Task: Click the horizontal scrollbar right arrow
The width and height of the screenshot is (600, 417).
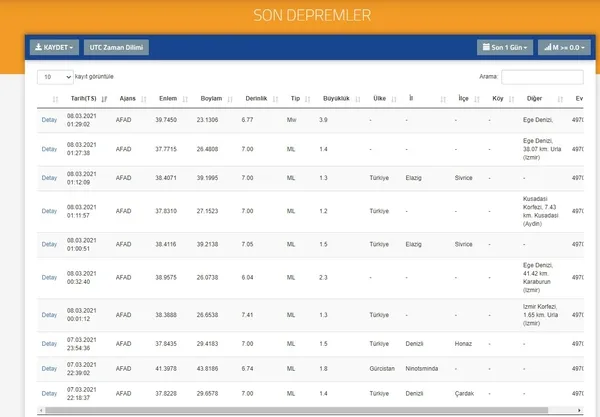Action: [579, 410]
